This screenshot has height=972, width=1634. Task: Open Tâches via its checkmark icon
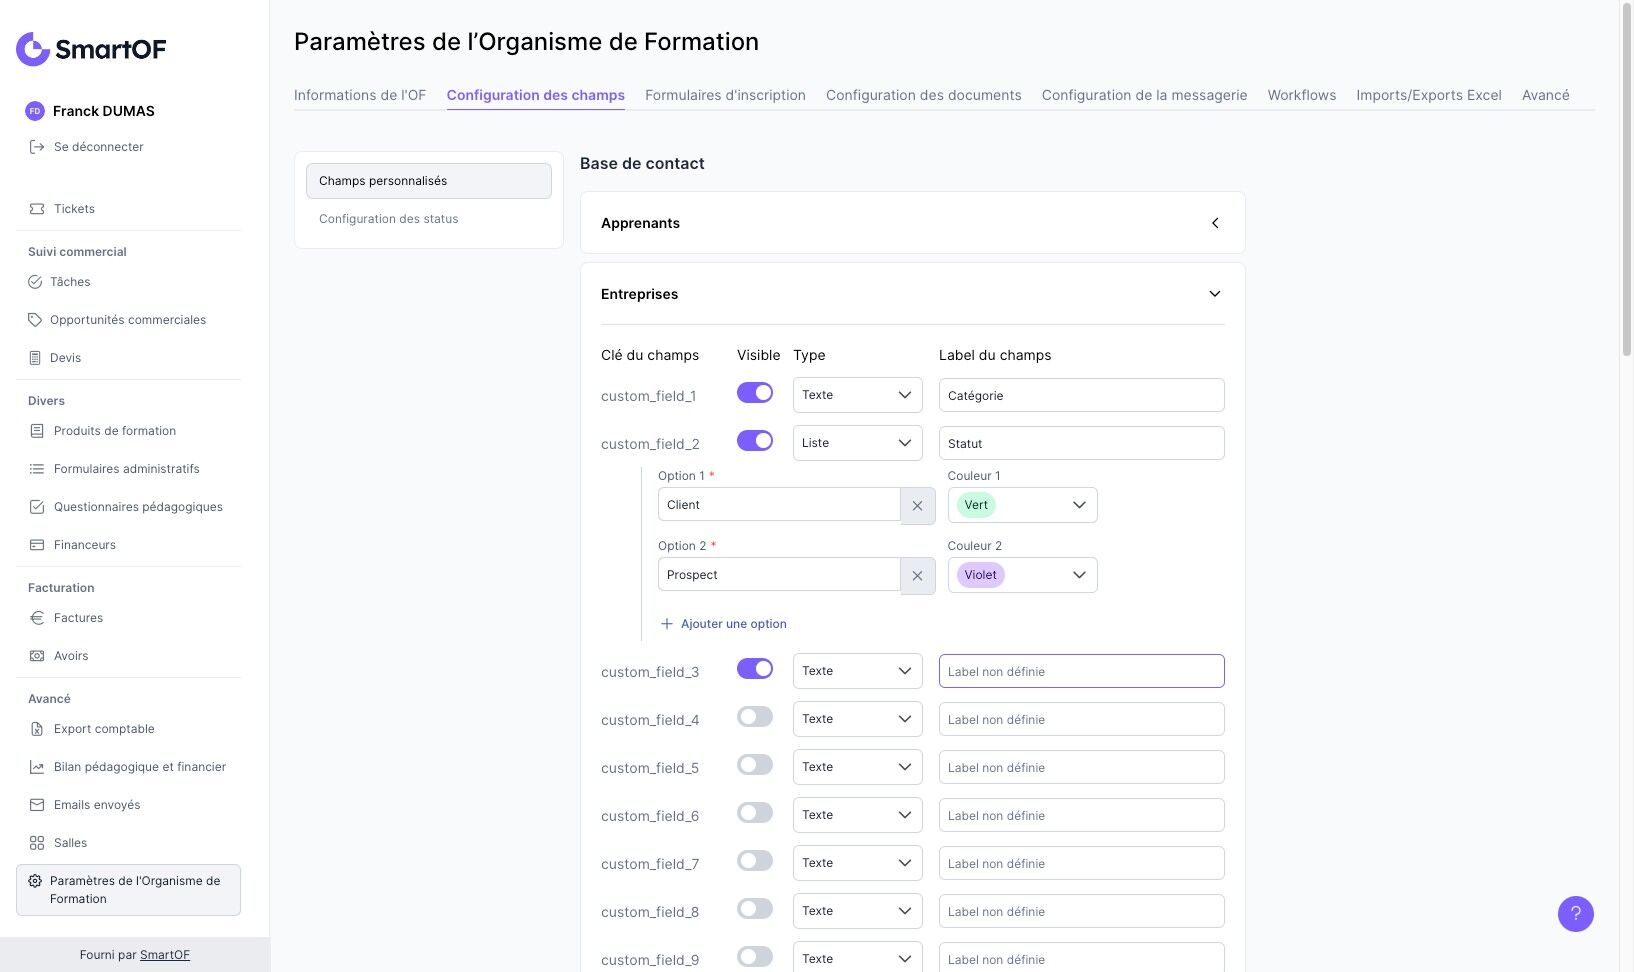35,282
